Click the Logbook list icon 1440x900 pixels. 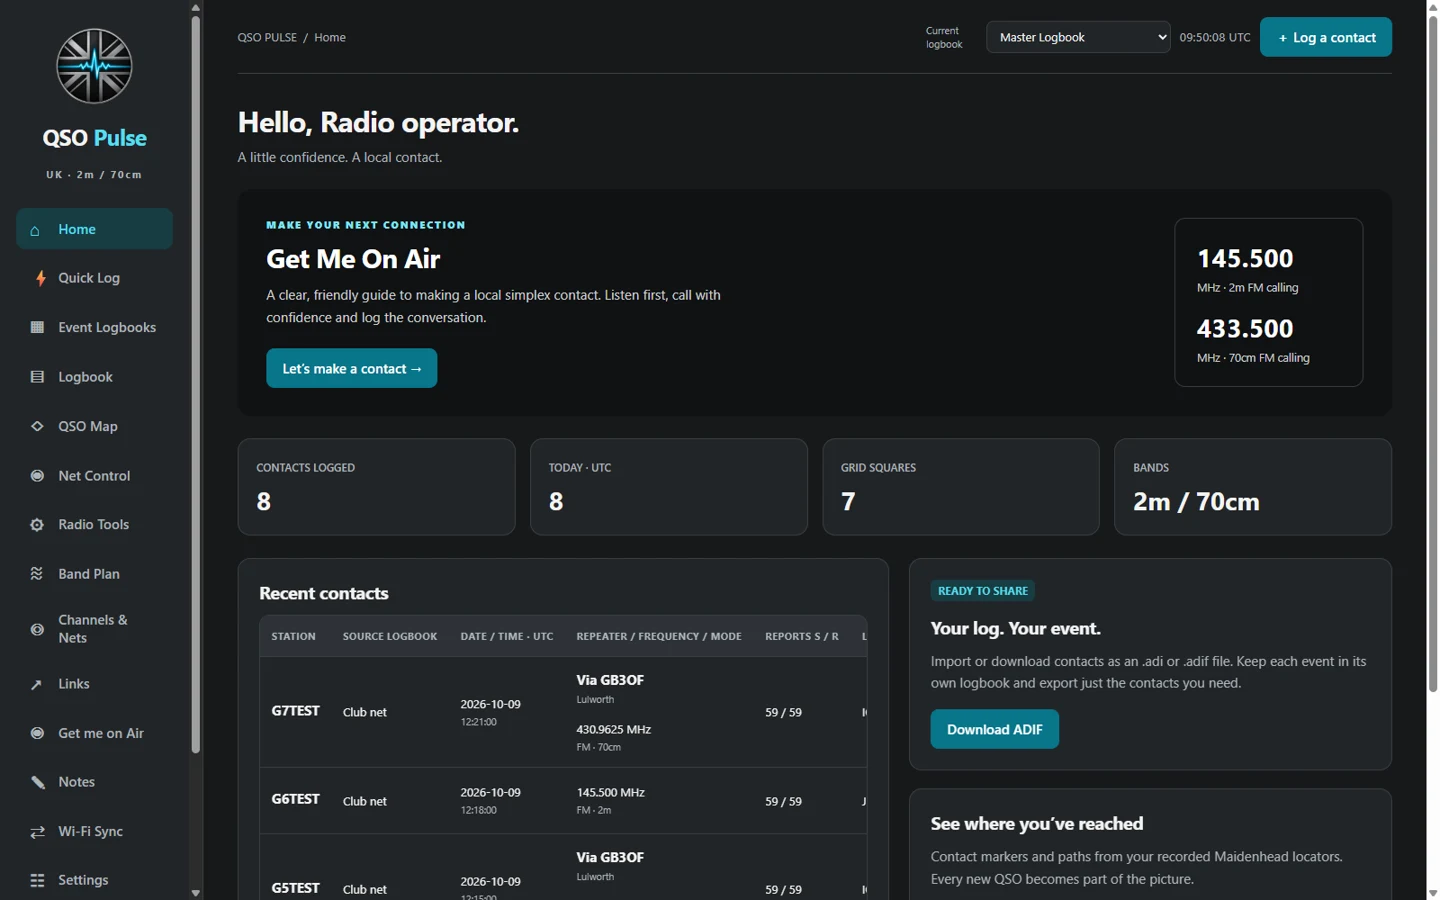[x=37, y=377]
